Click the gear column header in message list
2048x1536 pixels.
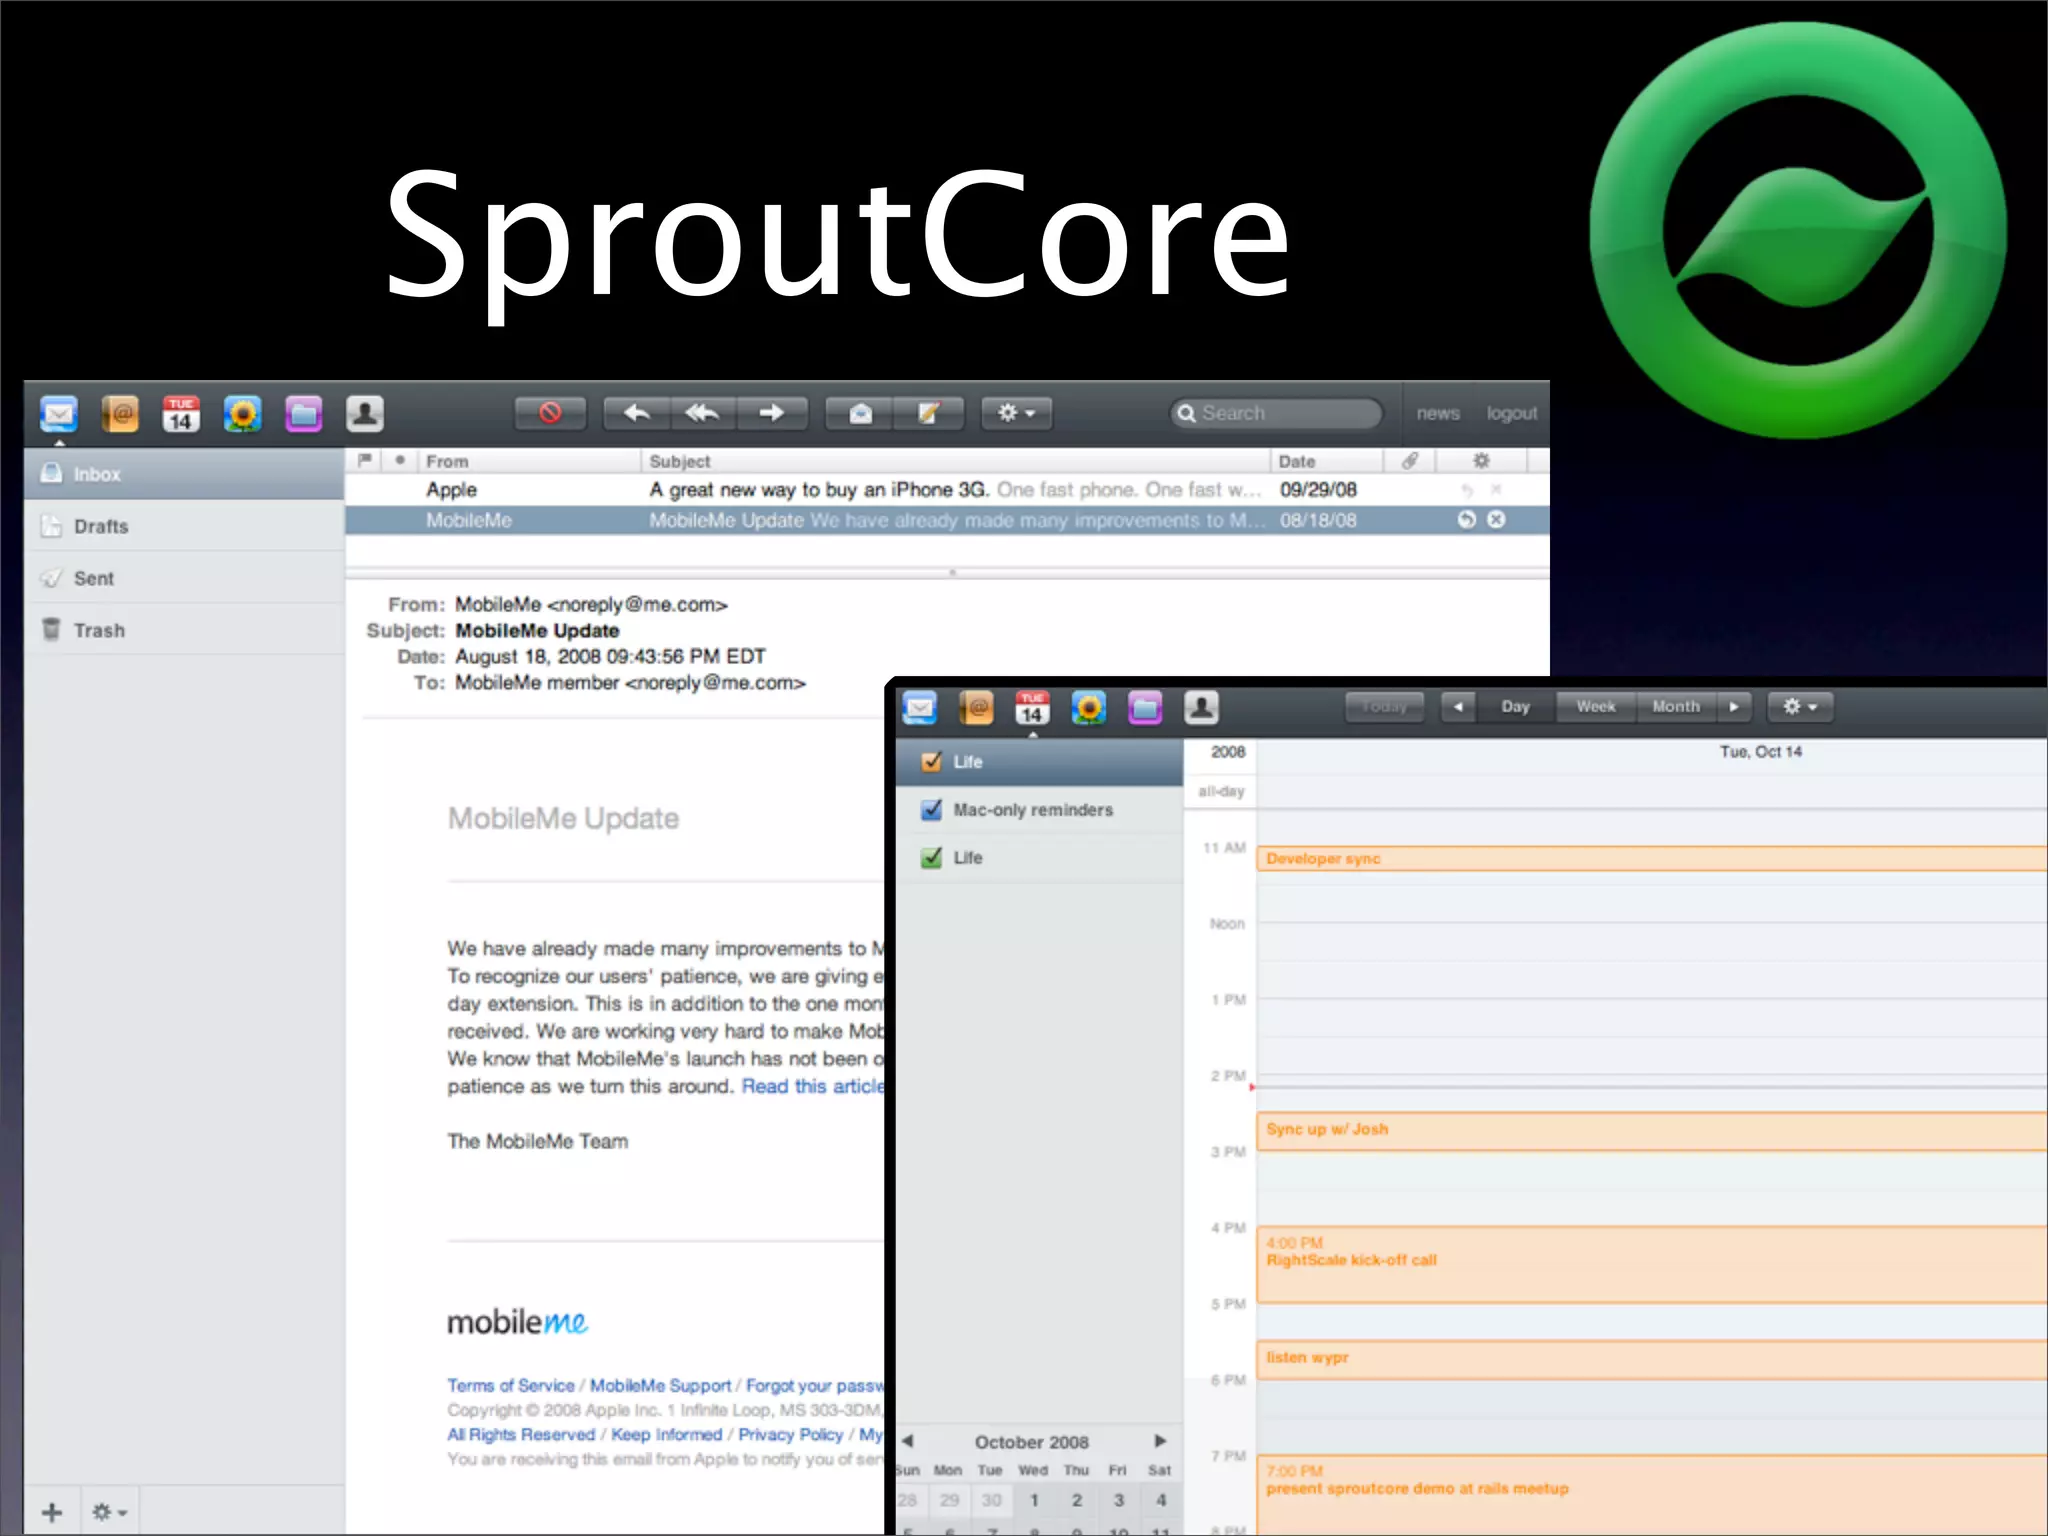[x=1482, y=461]
